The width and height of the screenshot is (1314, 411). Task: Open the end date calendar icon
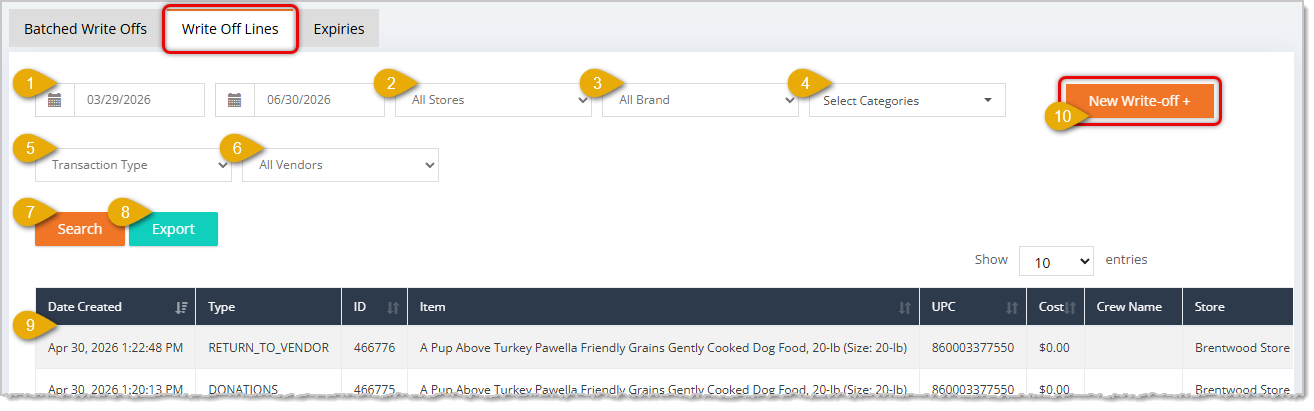235,100
